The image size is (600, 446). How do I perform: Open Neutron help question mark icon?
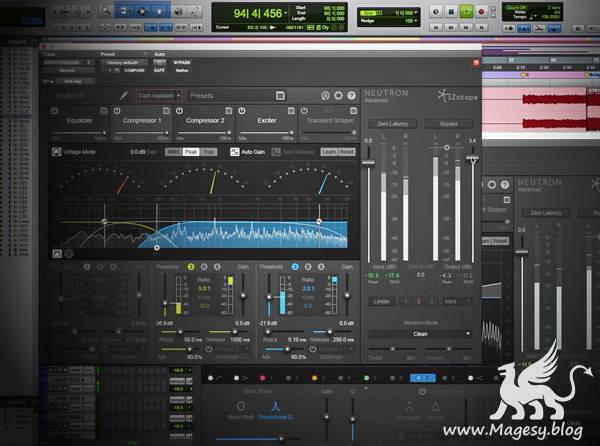click(x=351, y=96)
